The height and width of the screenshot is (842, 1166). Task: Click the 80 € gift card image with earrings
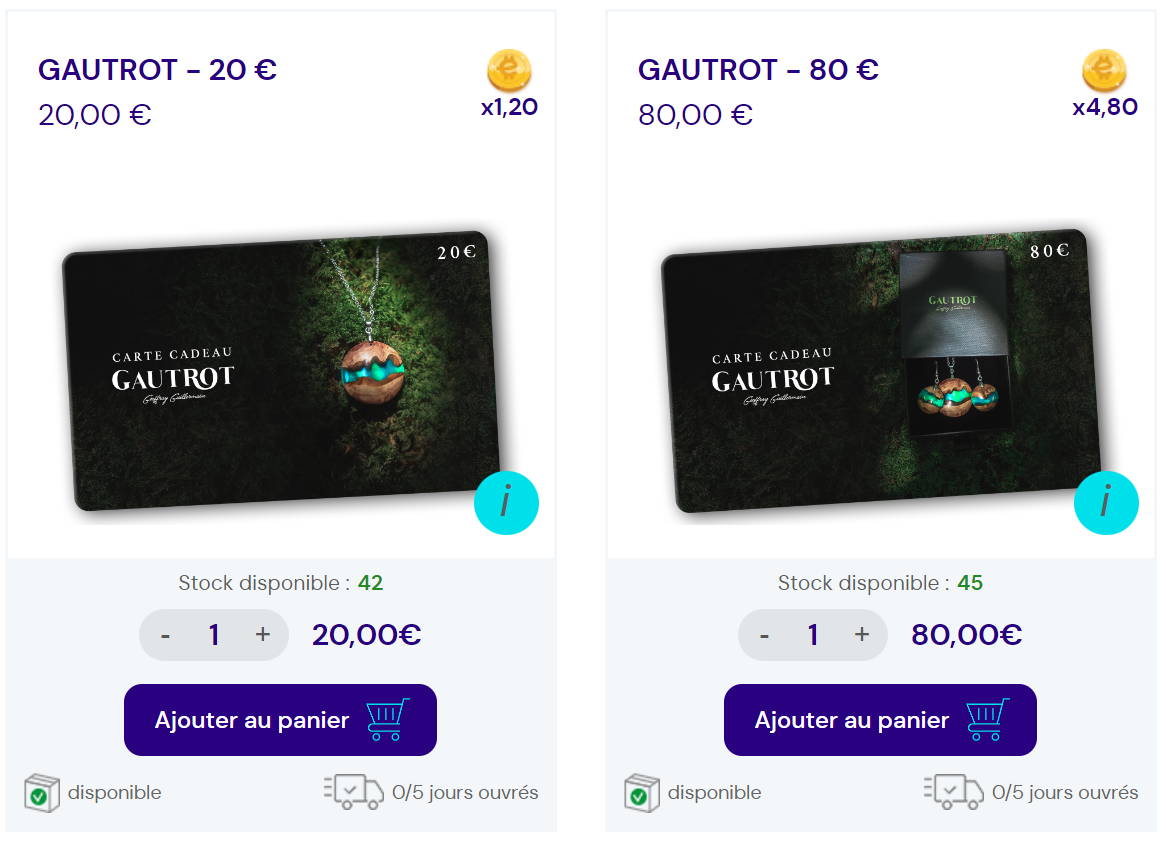[880, 371]
